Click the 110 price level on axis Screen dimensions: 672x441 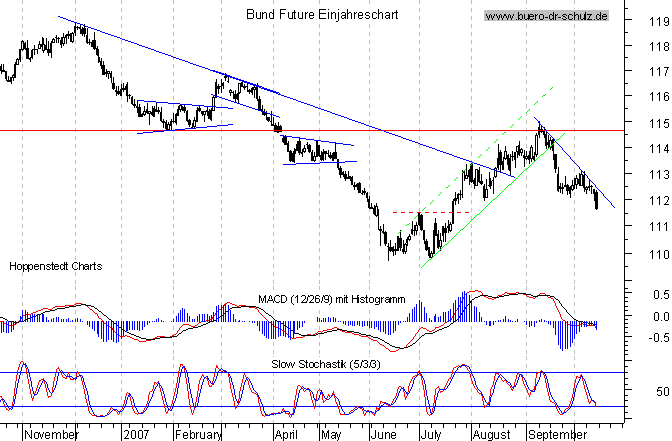pyautogui.click(x=656, y=253)
